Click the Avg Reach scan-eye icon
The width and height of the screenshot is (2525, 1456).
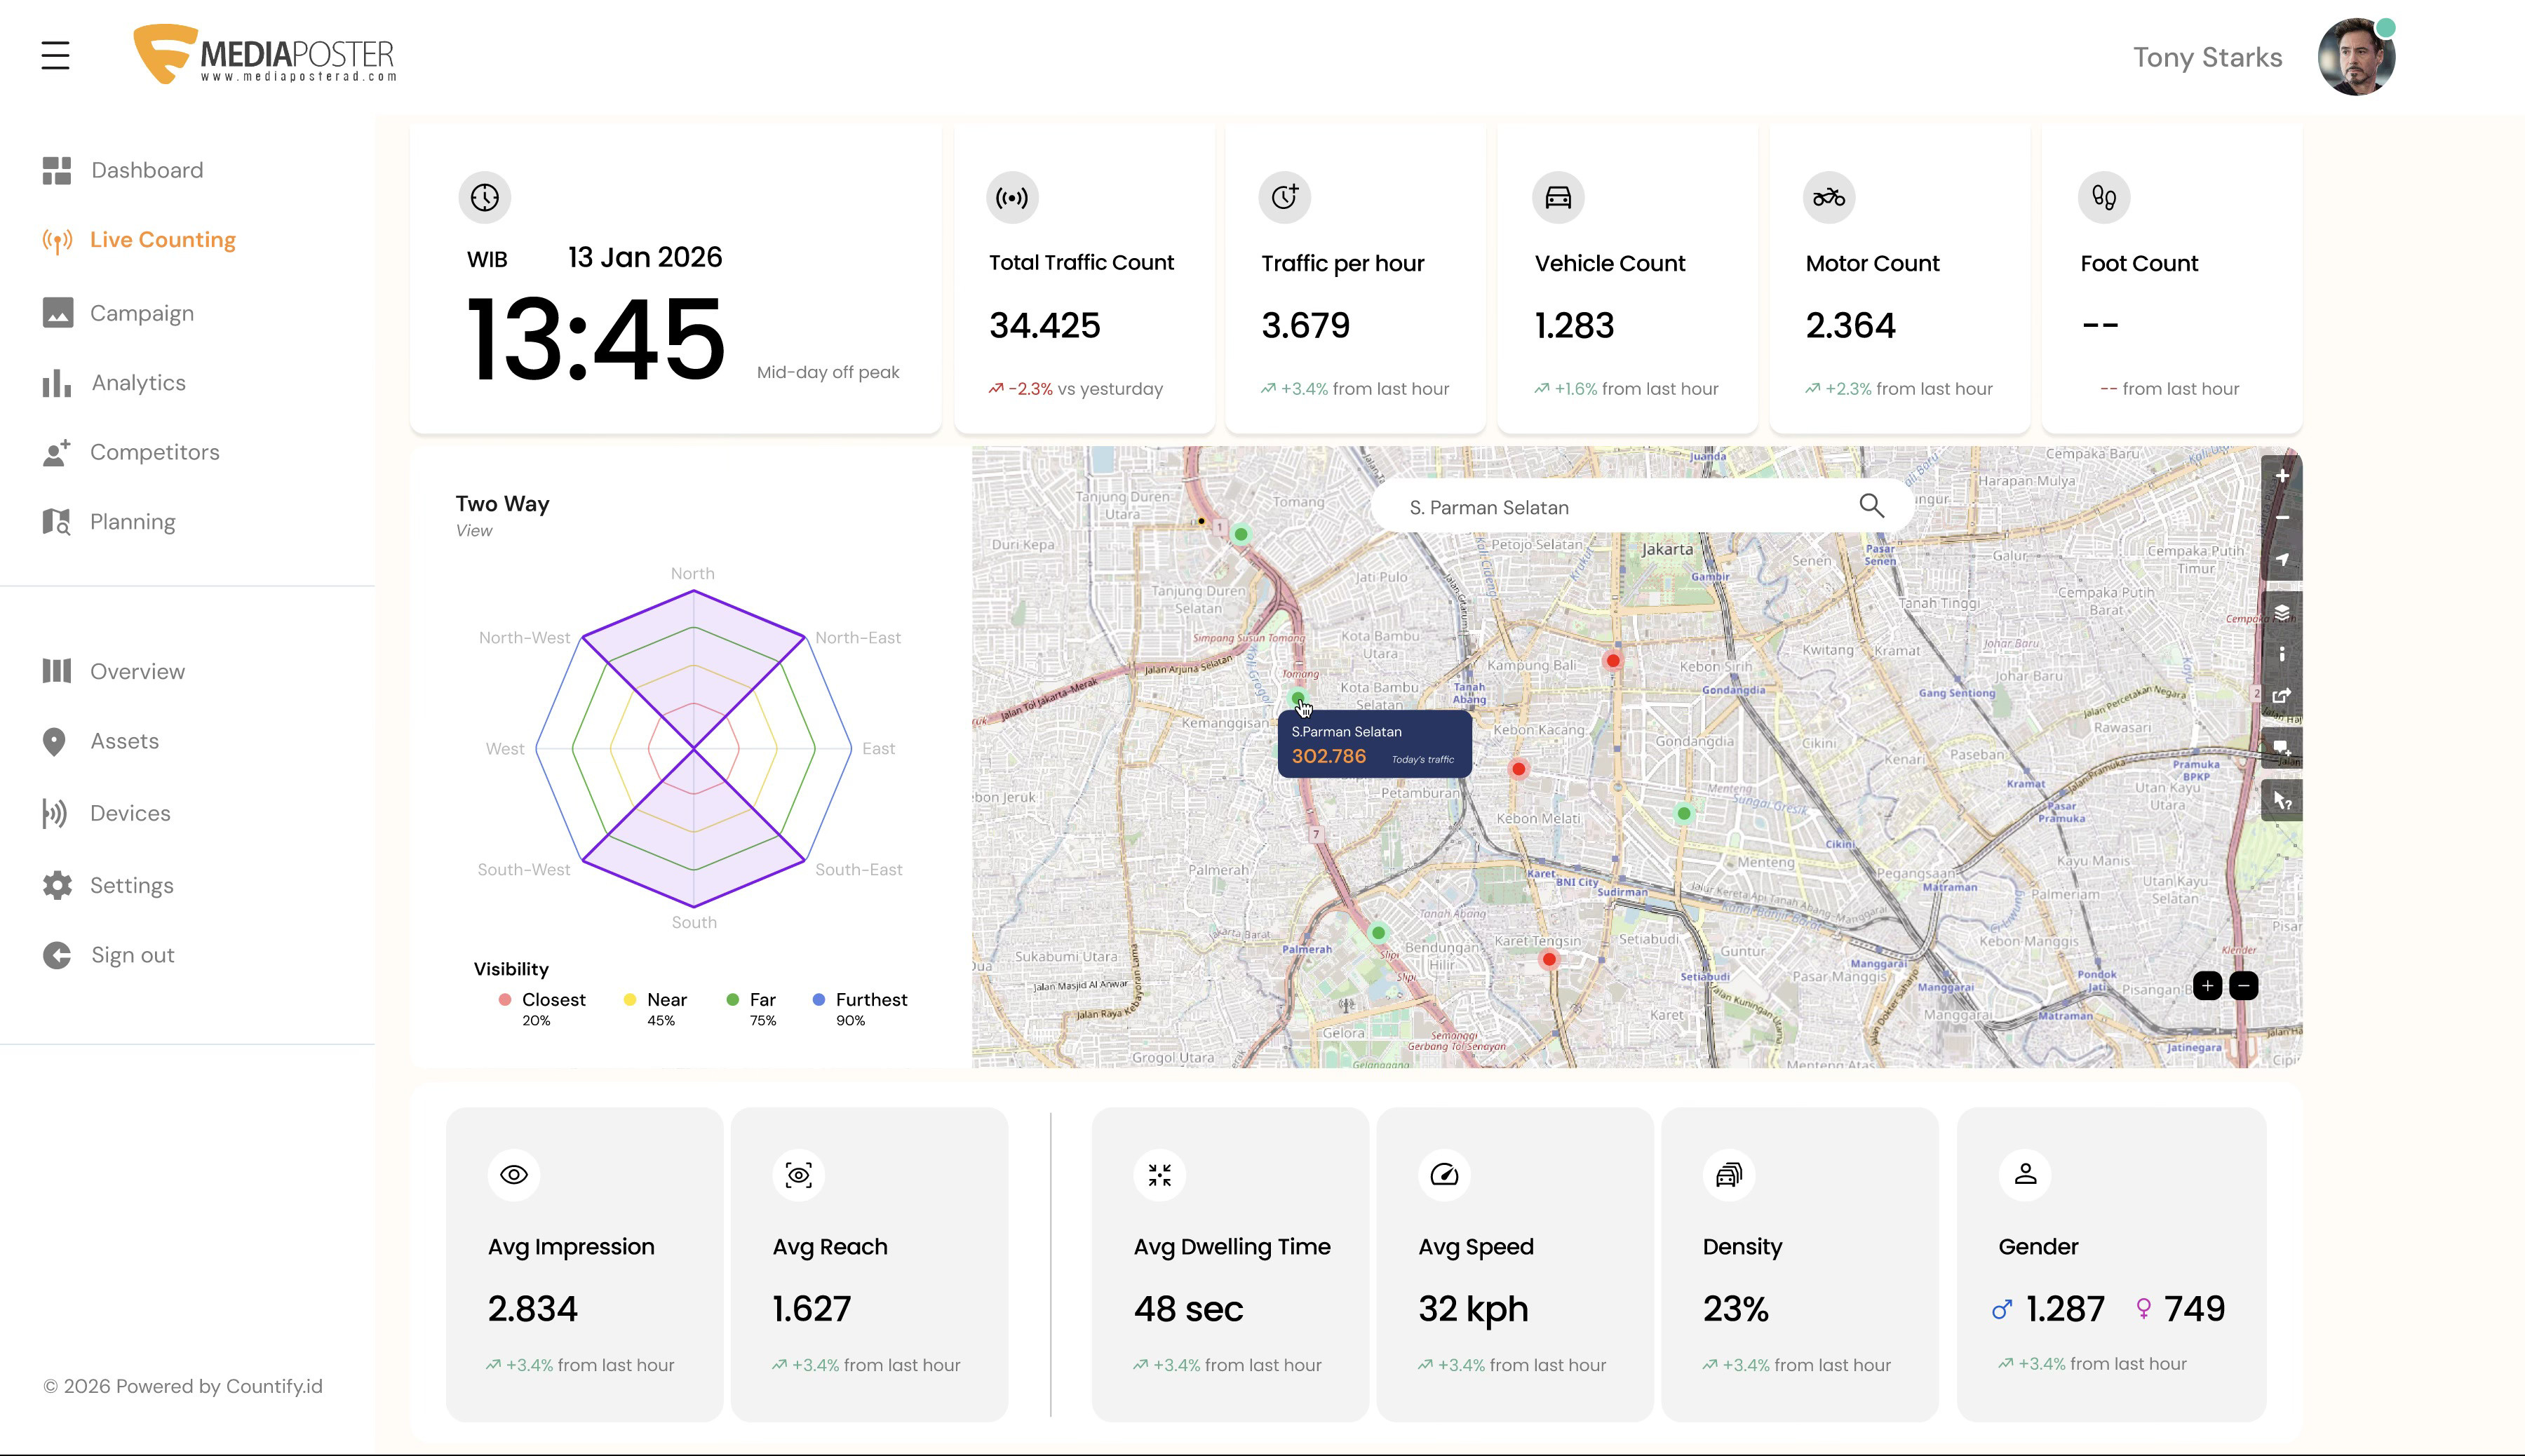799,1175
